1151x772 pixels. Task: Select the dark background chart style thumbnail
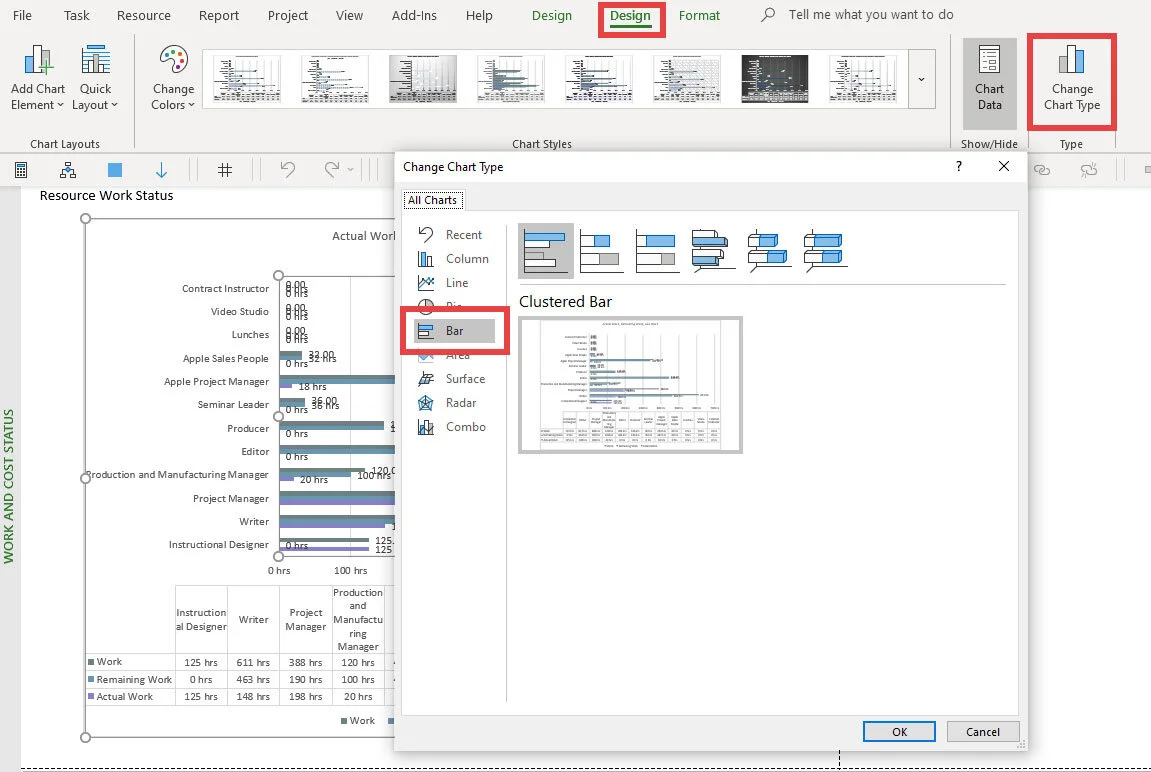(x=774, y=79)
